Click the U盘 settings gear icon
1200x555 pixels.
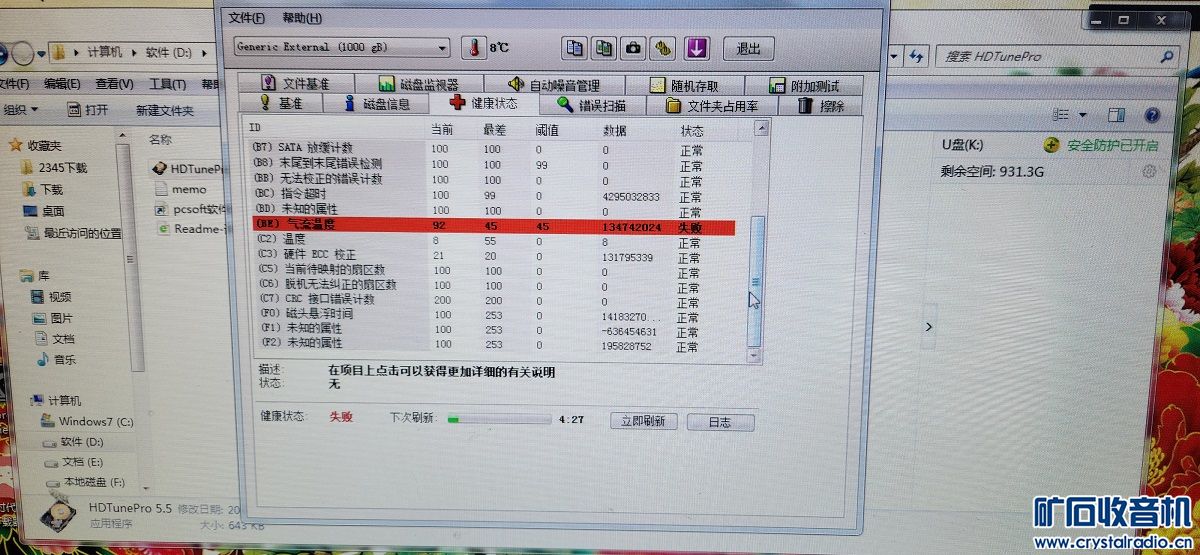tap(1149, 172)
